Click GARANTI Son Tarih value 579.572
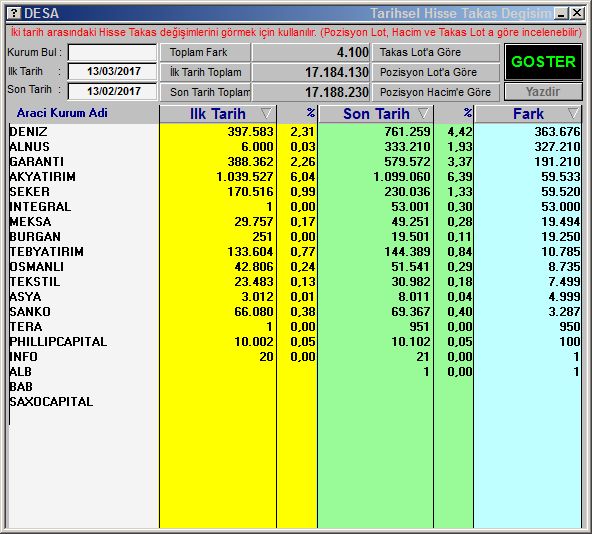The image size is (592, 534). (x=407, y=162)
